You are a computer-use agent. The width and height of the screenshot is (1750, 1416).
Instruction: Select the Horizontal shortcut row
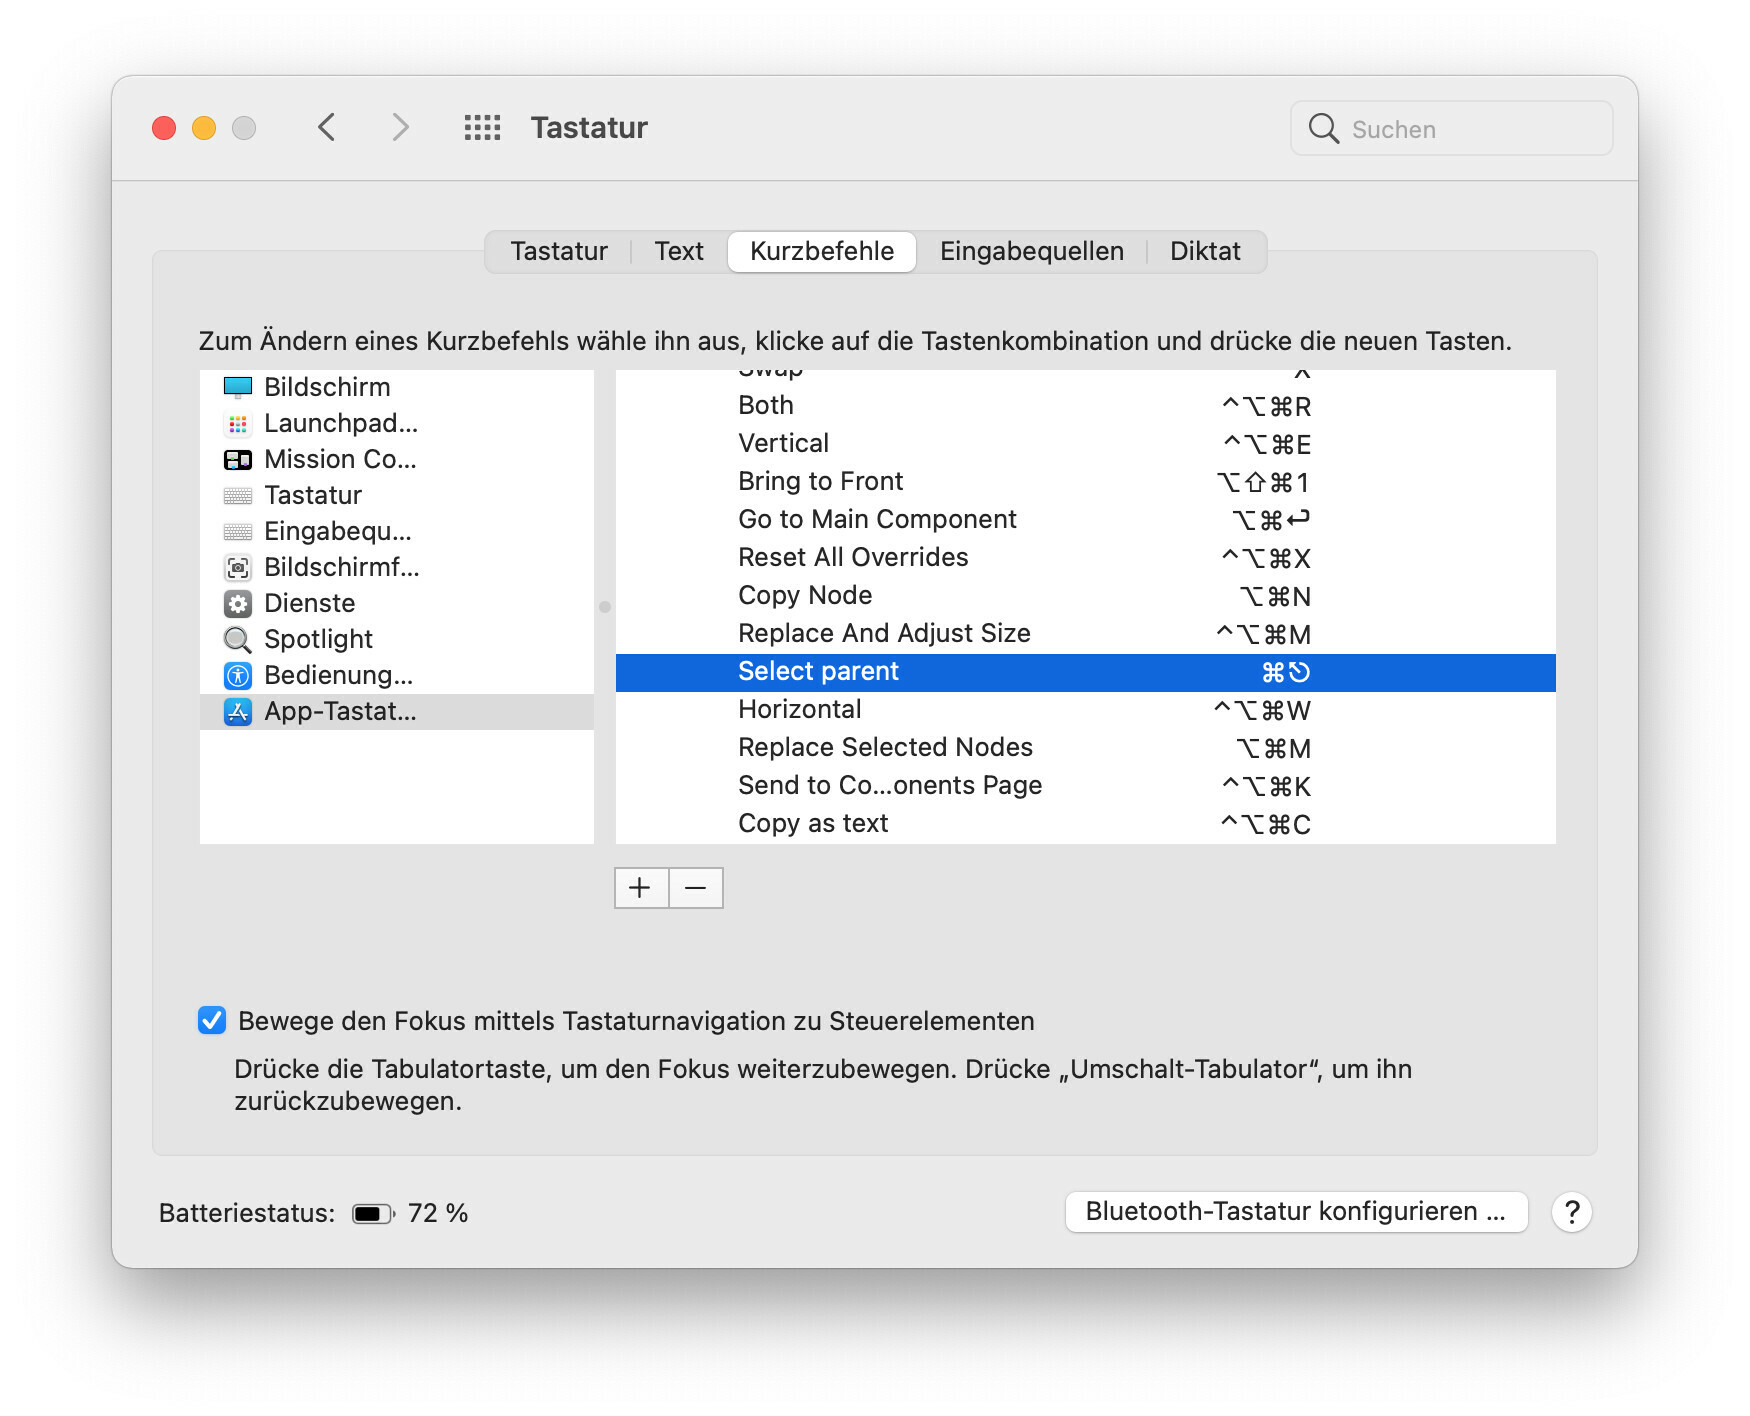[x=1086, y=710]
